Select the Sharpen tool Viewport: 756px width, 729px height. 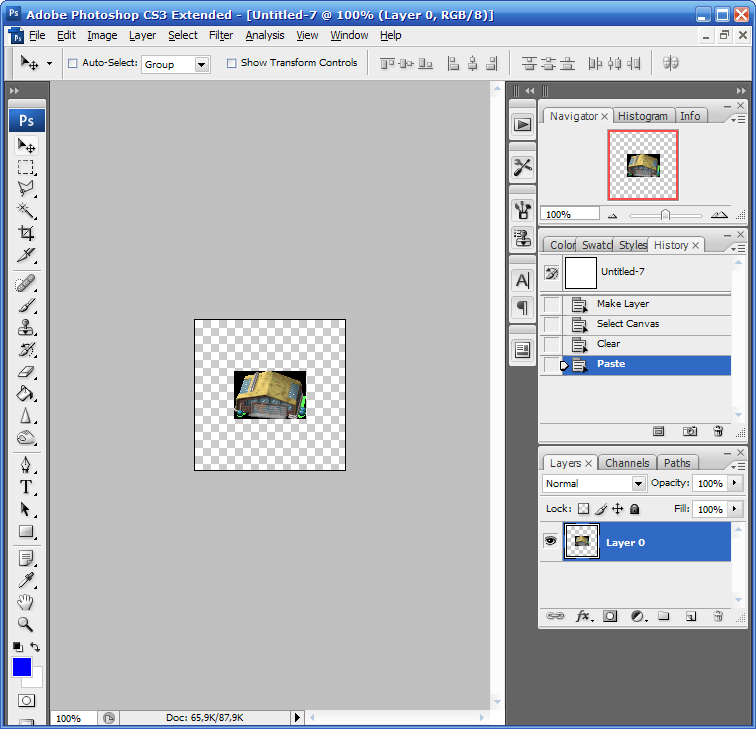click(26, 416)
